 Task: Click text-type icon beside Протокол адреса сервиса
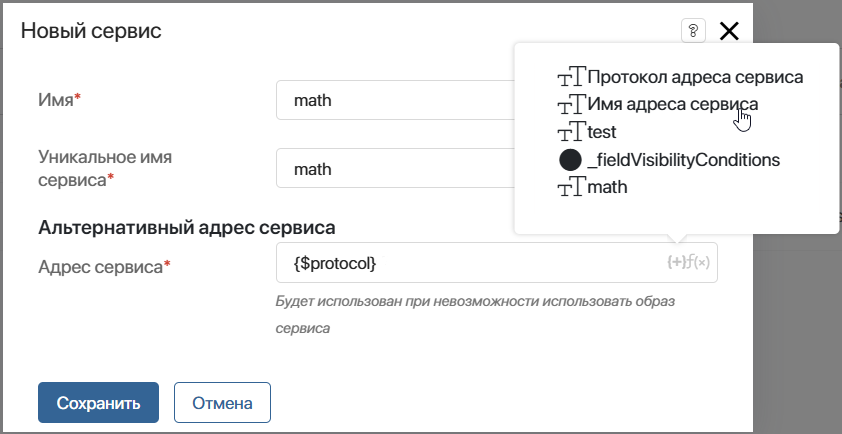[x=571, y=77]
